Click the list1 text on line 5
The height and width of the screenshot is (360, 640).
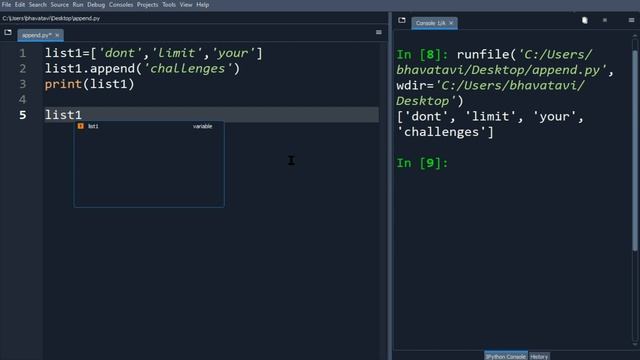(63, 115)
